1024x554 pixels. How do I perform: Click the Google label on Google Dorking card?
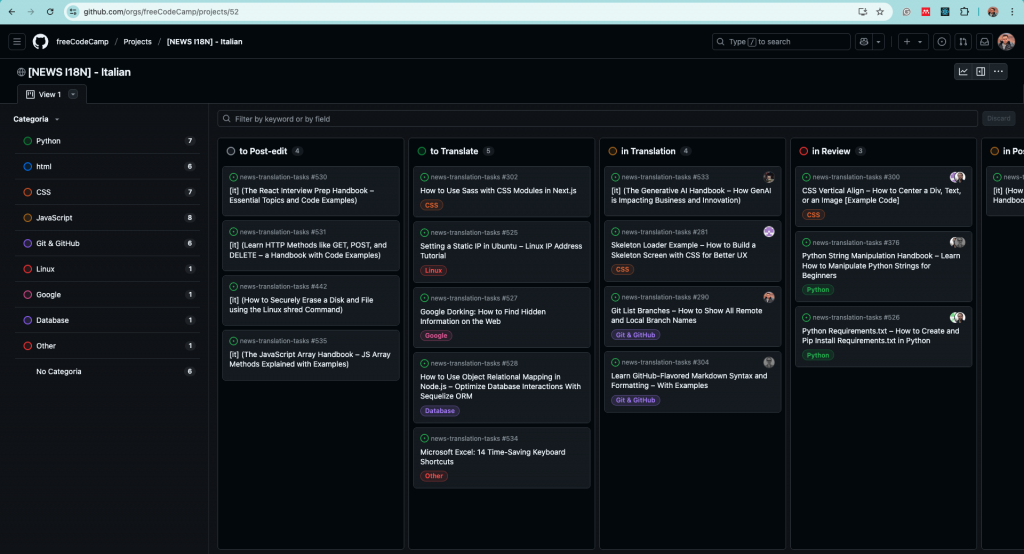click(436, 336)
